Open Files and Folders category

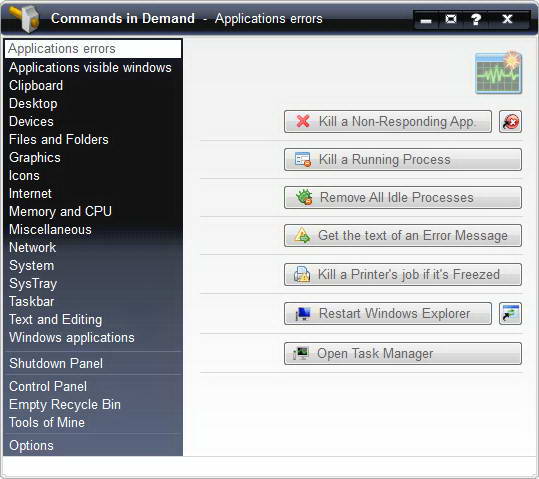pyautogui.click(x=93, y=139)
